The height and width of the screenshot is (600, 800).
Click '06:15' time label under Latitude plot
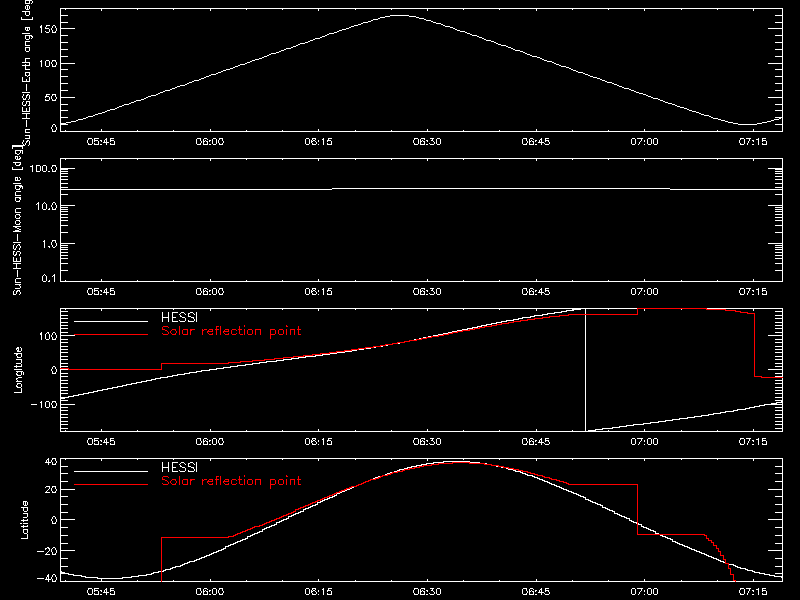click(318, 592)
